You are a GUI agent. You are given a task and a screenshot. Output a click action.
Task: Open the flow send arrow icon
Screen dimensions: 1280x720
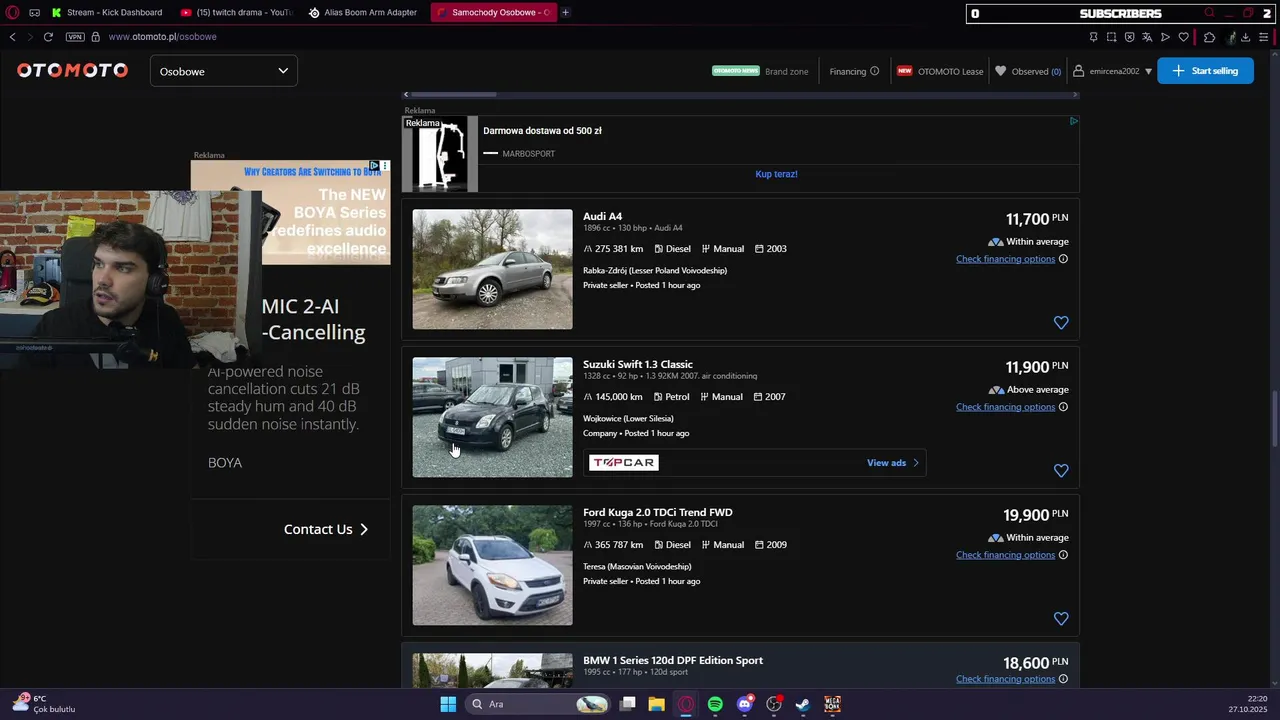tap(1165, 37)
